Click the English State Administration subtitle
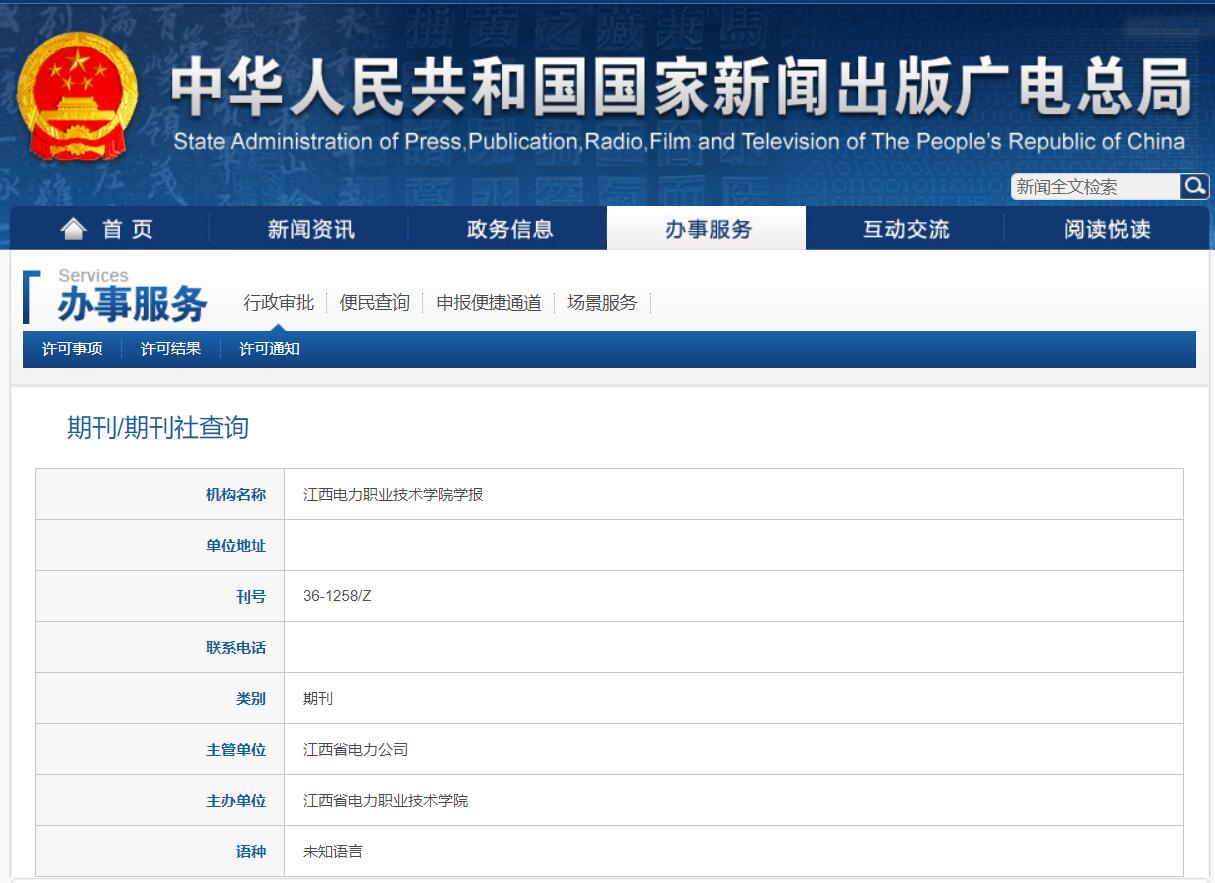 point(679,141)
